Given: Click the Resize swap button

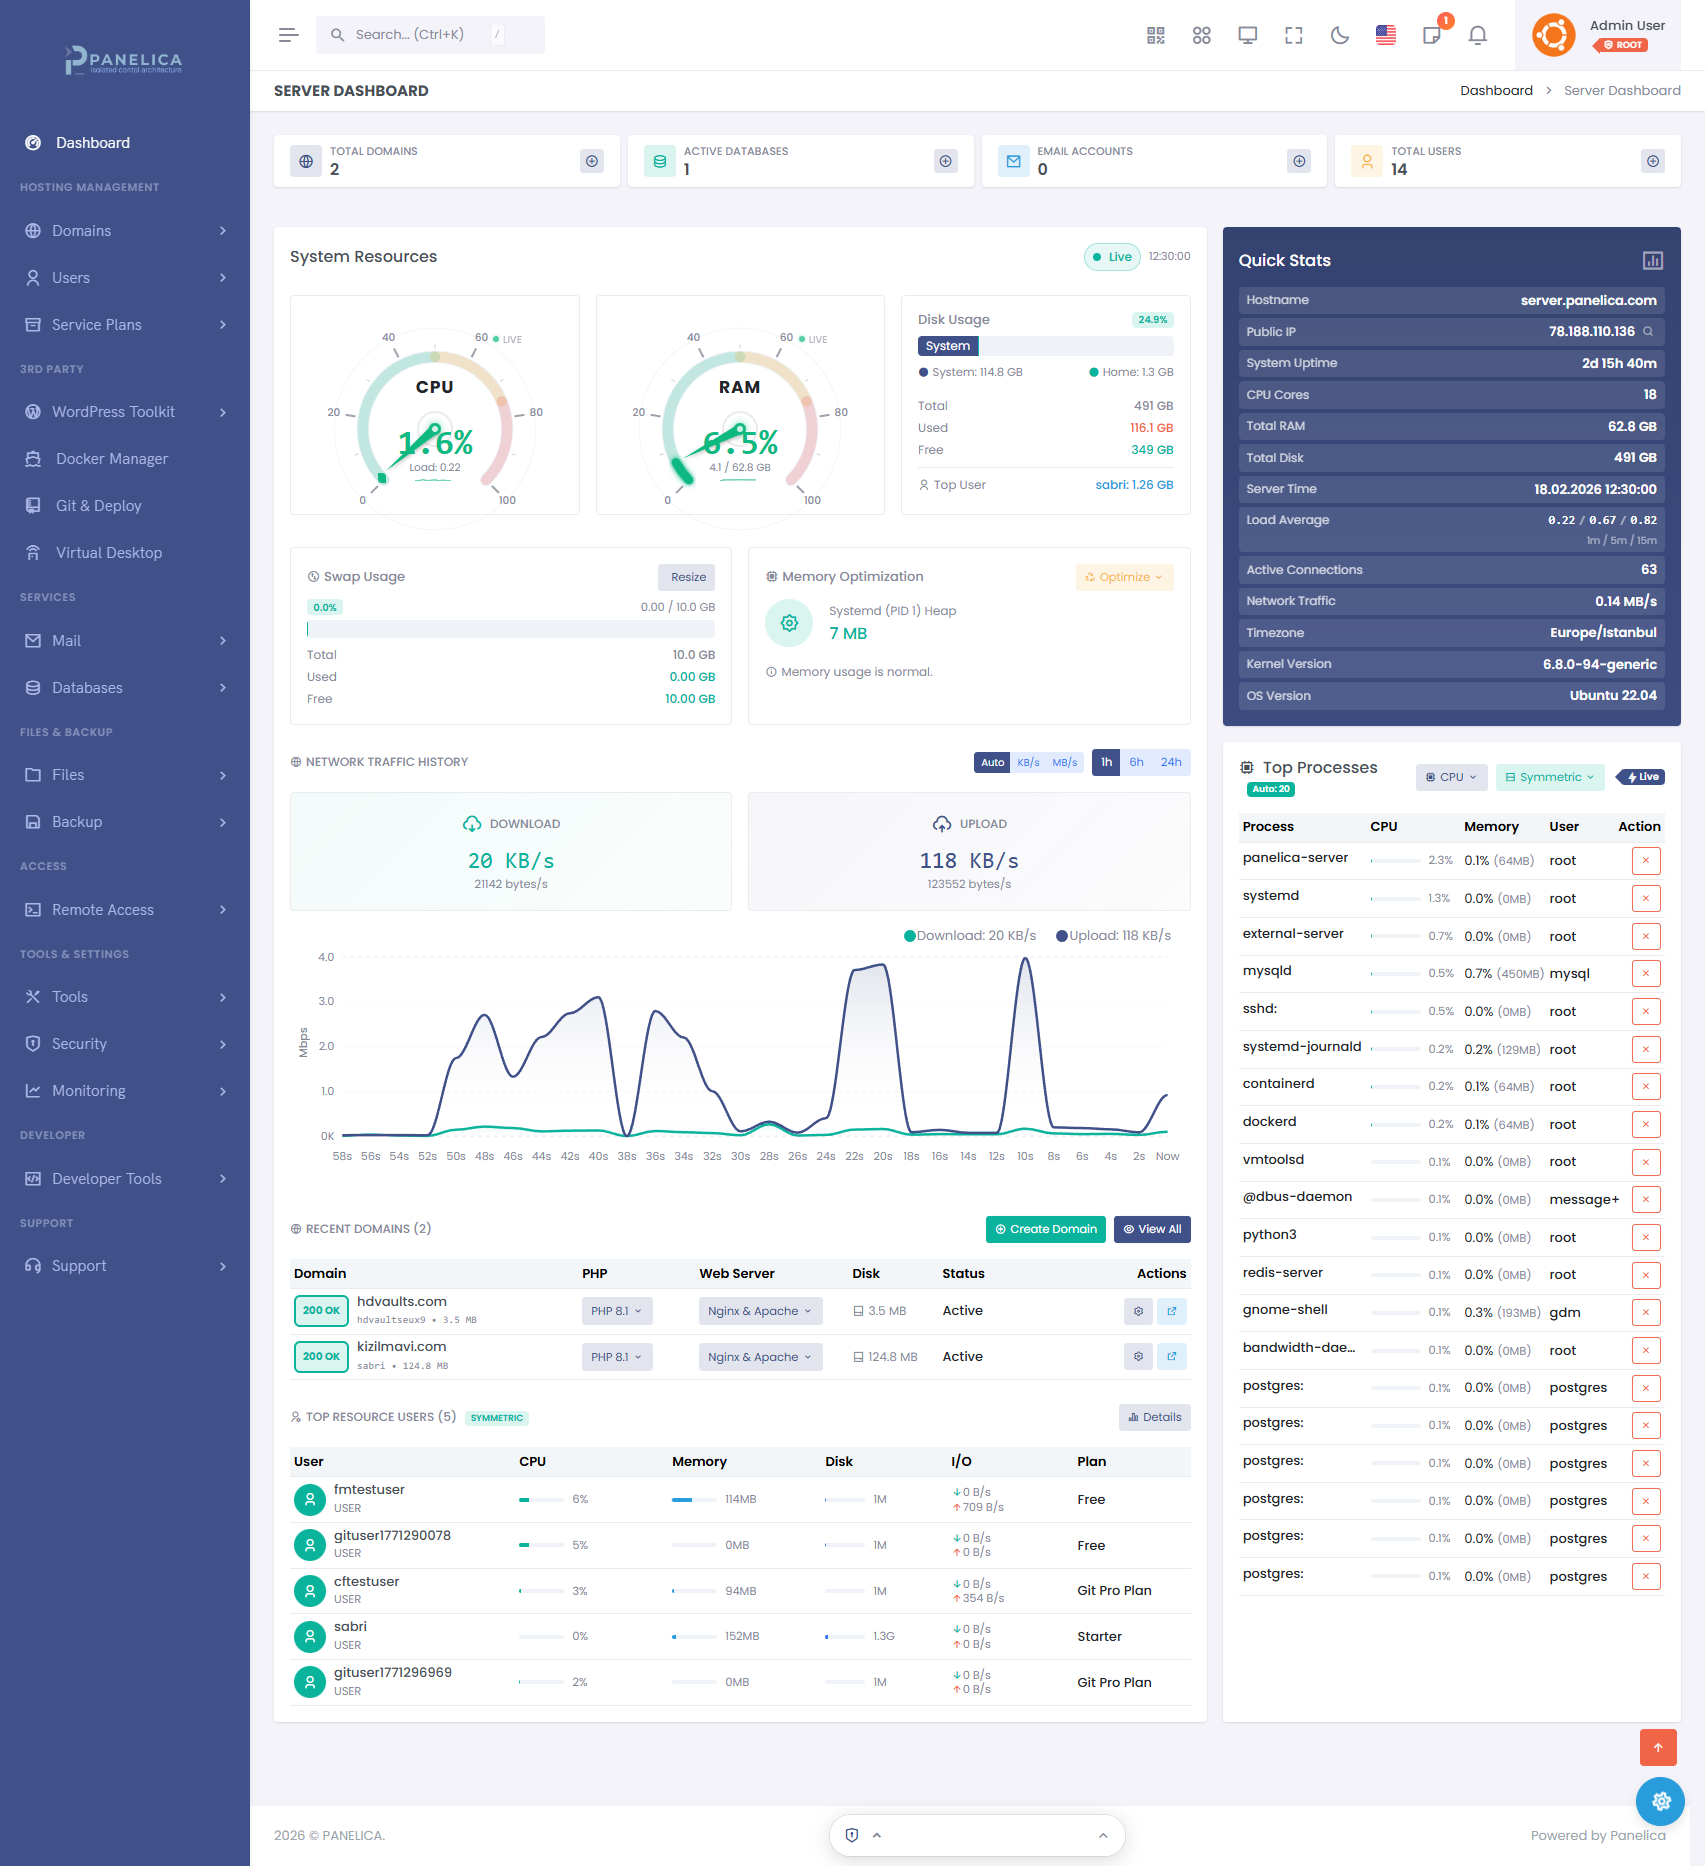Looking at the screenshot, I should [x=687, y=578].
